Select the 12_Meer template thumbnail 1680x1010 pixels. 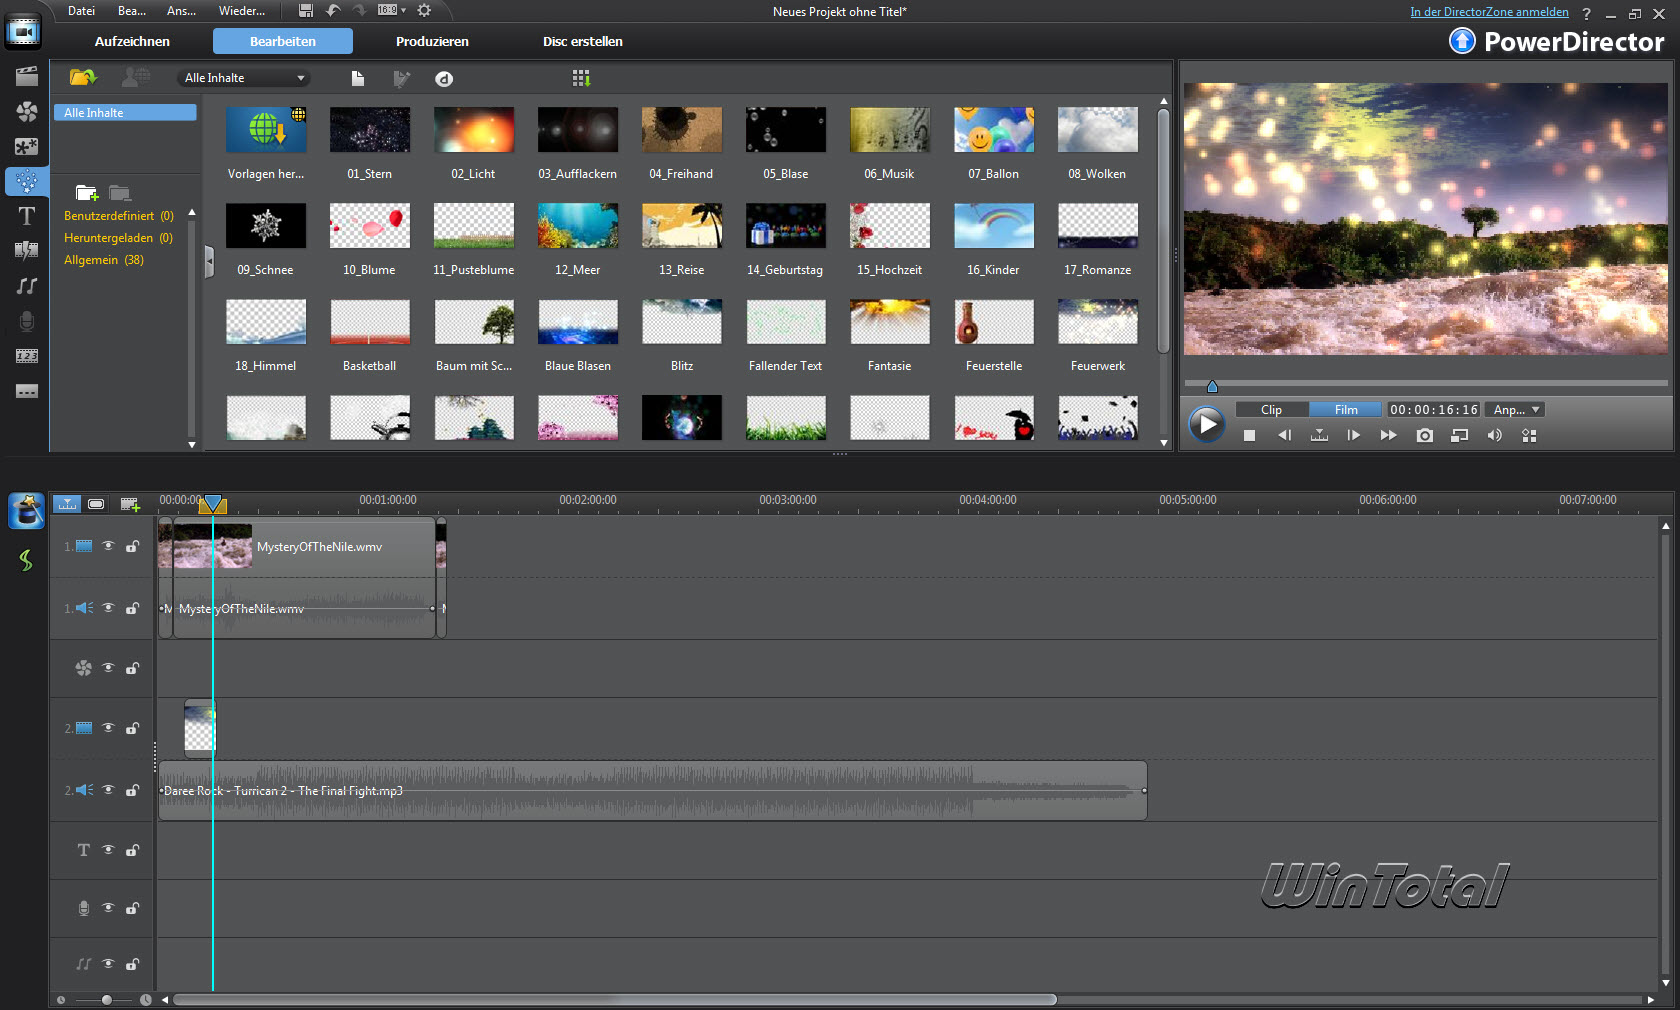coord(578,226)
